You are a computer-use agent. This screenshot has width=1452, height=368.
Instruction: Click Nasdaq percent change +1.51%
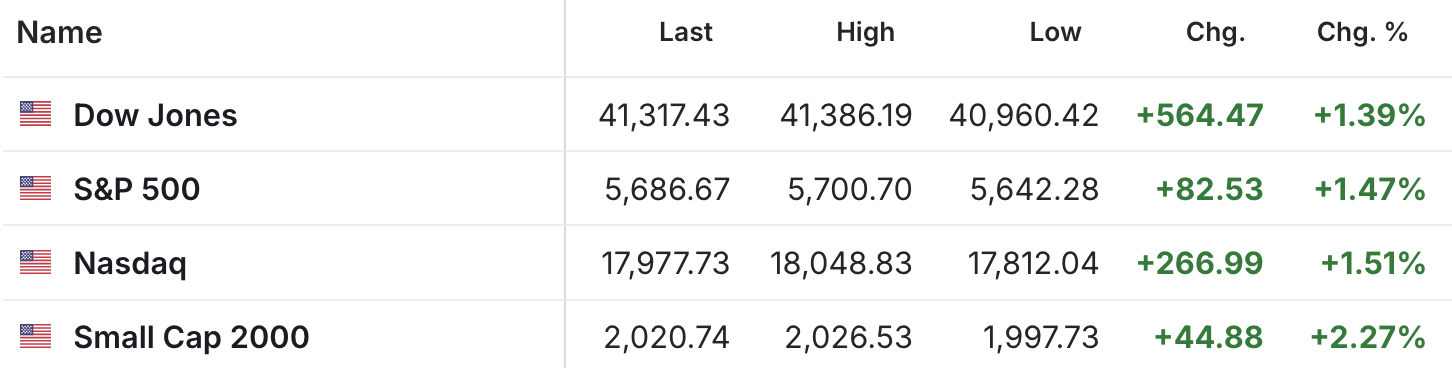(x=1373, y=264)
